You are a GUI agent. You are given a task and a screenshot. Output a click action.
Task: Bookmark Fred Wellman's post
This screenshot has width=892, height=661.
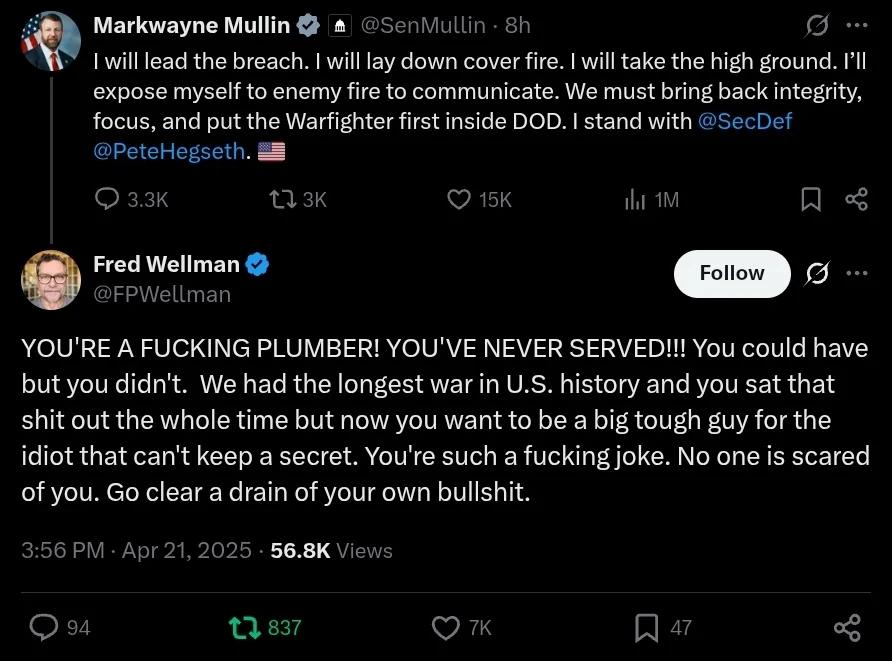coord(647,627)
